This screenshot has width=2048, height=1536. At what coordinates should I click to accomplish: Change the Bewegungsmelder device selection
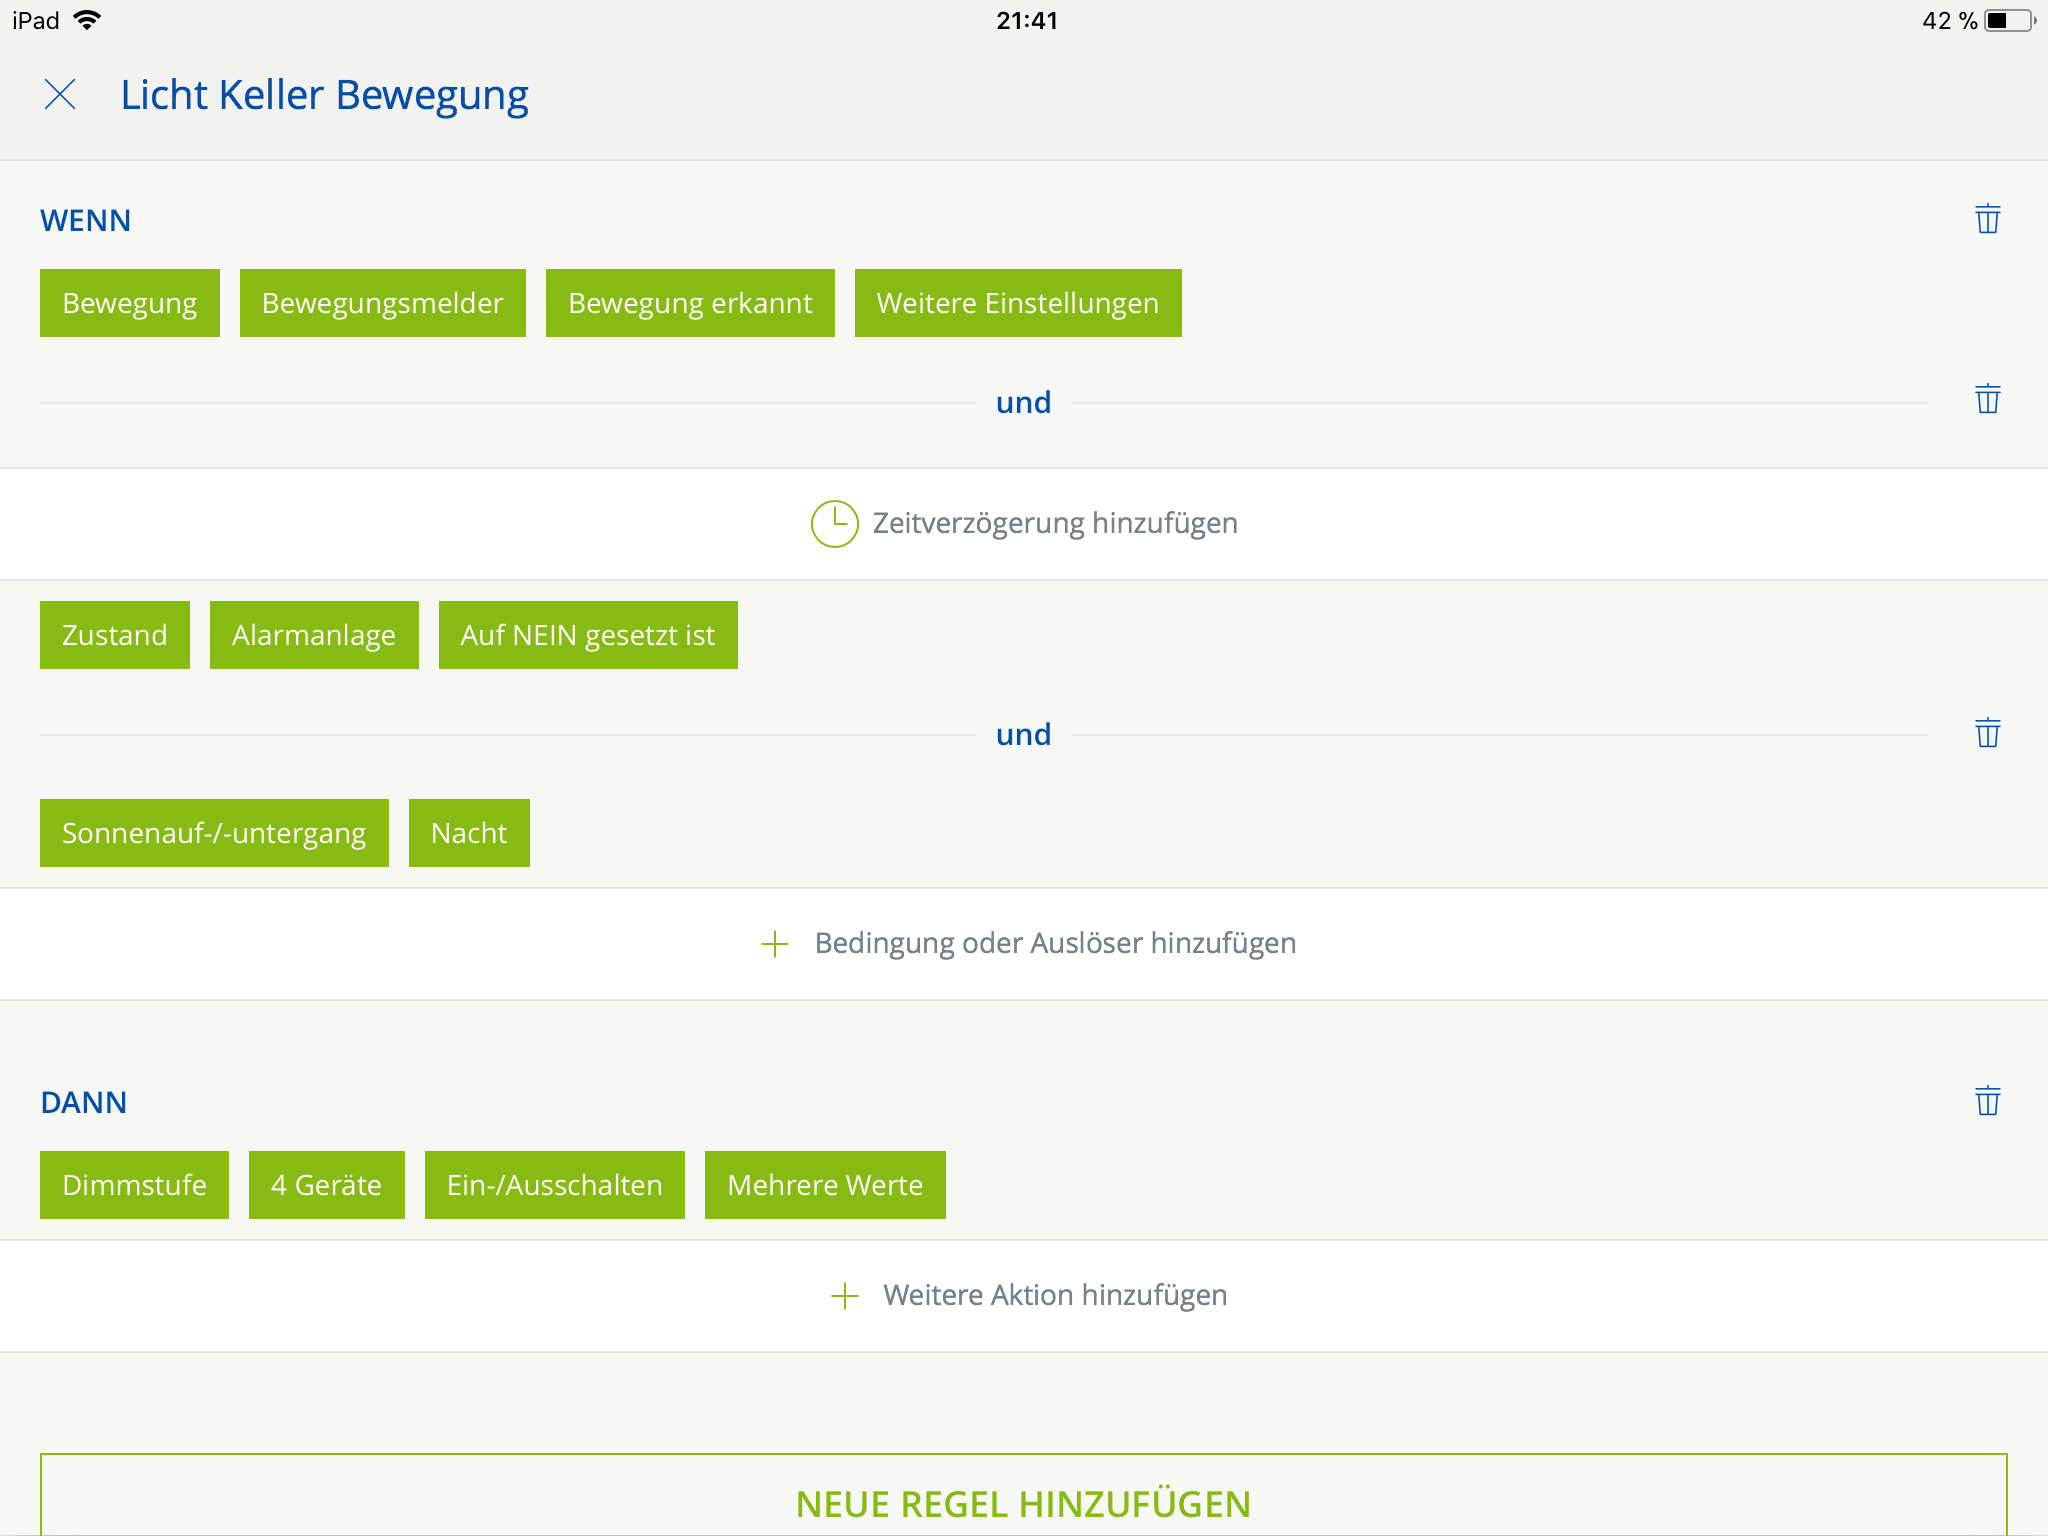click(x=382, y=303)
